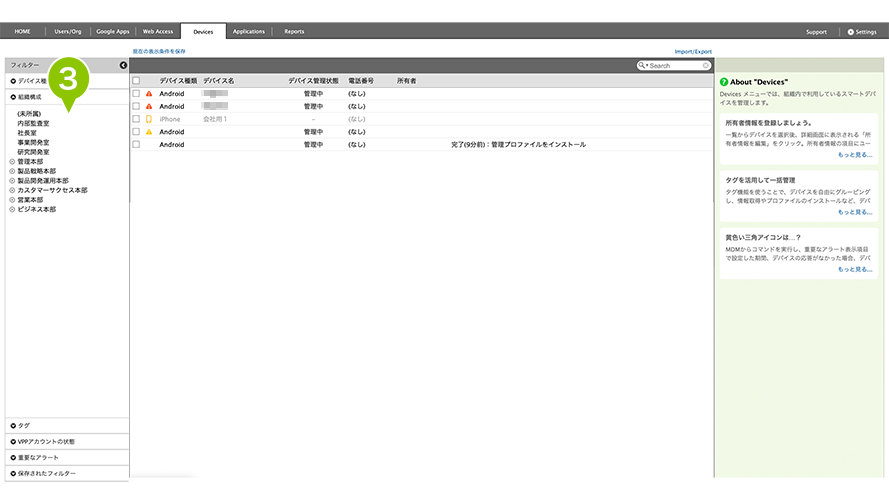Click もっと見る under 黄色い三角アイコンは
Screen dimensions: 889x500
coord(855,269)
